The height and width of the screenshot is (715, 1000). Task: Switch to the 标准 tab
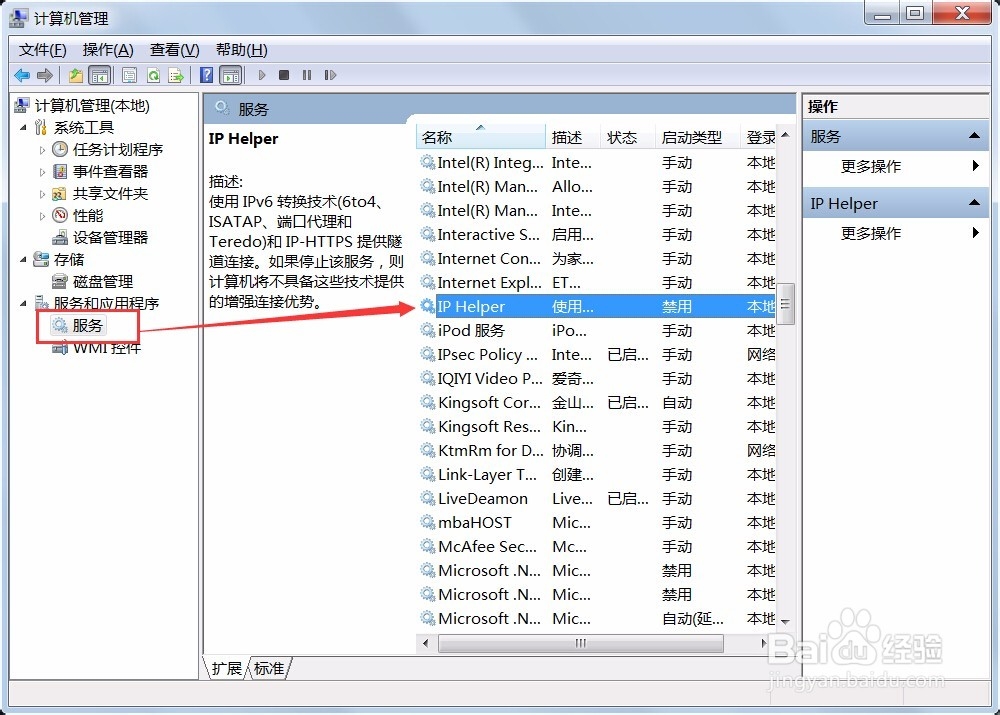[267, 668]
